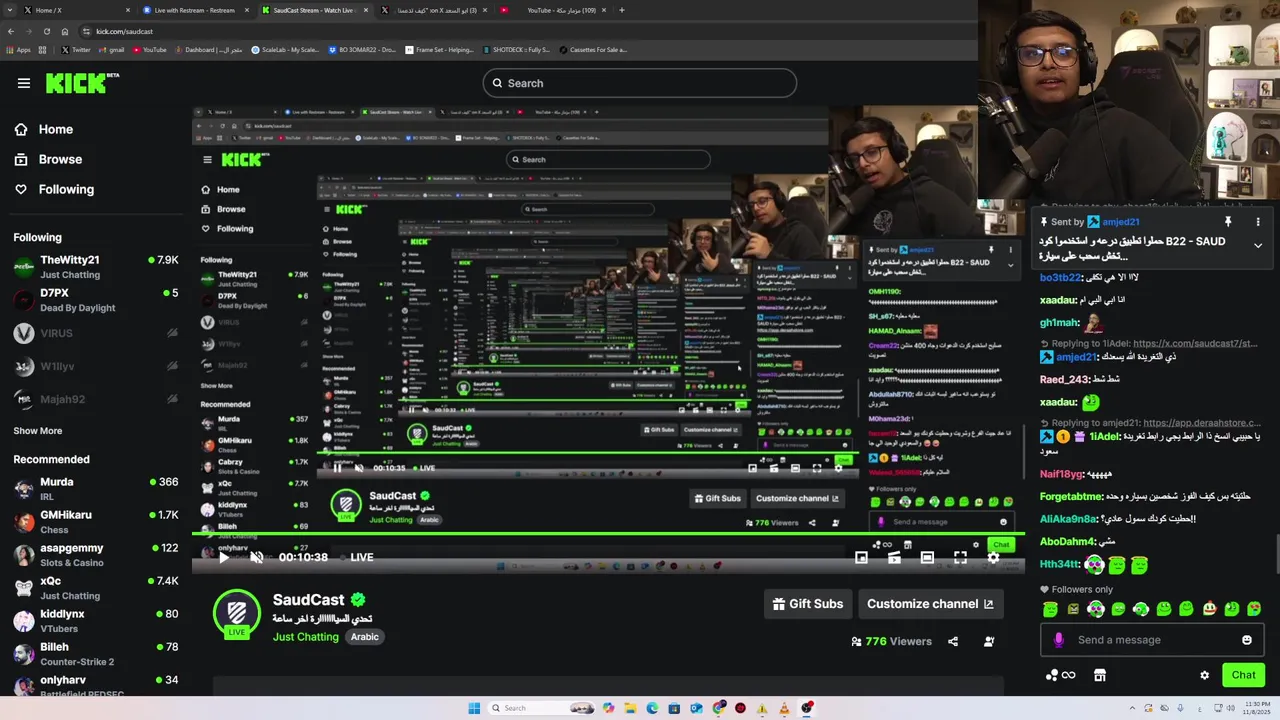
Task: Open Murda recommended channel
Action: click(x=95, y=488)
